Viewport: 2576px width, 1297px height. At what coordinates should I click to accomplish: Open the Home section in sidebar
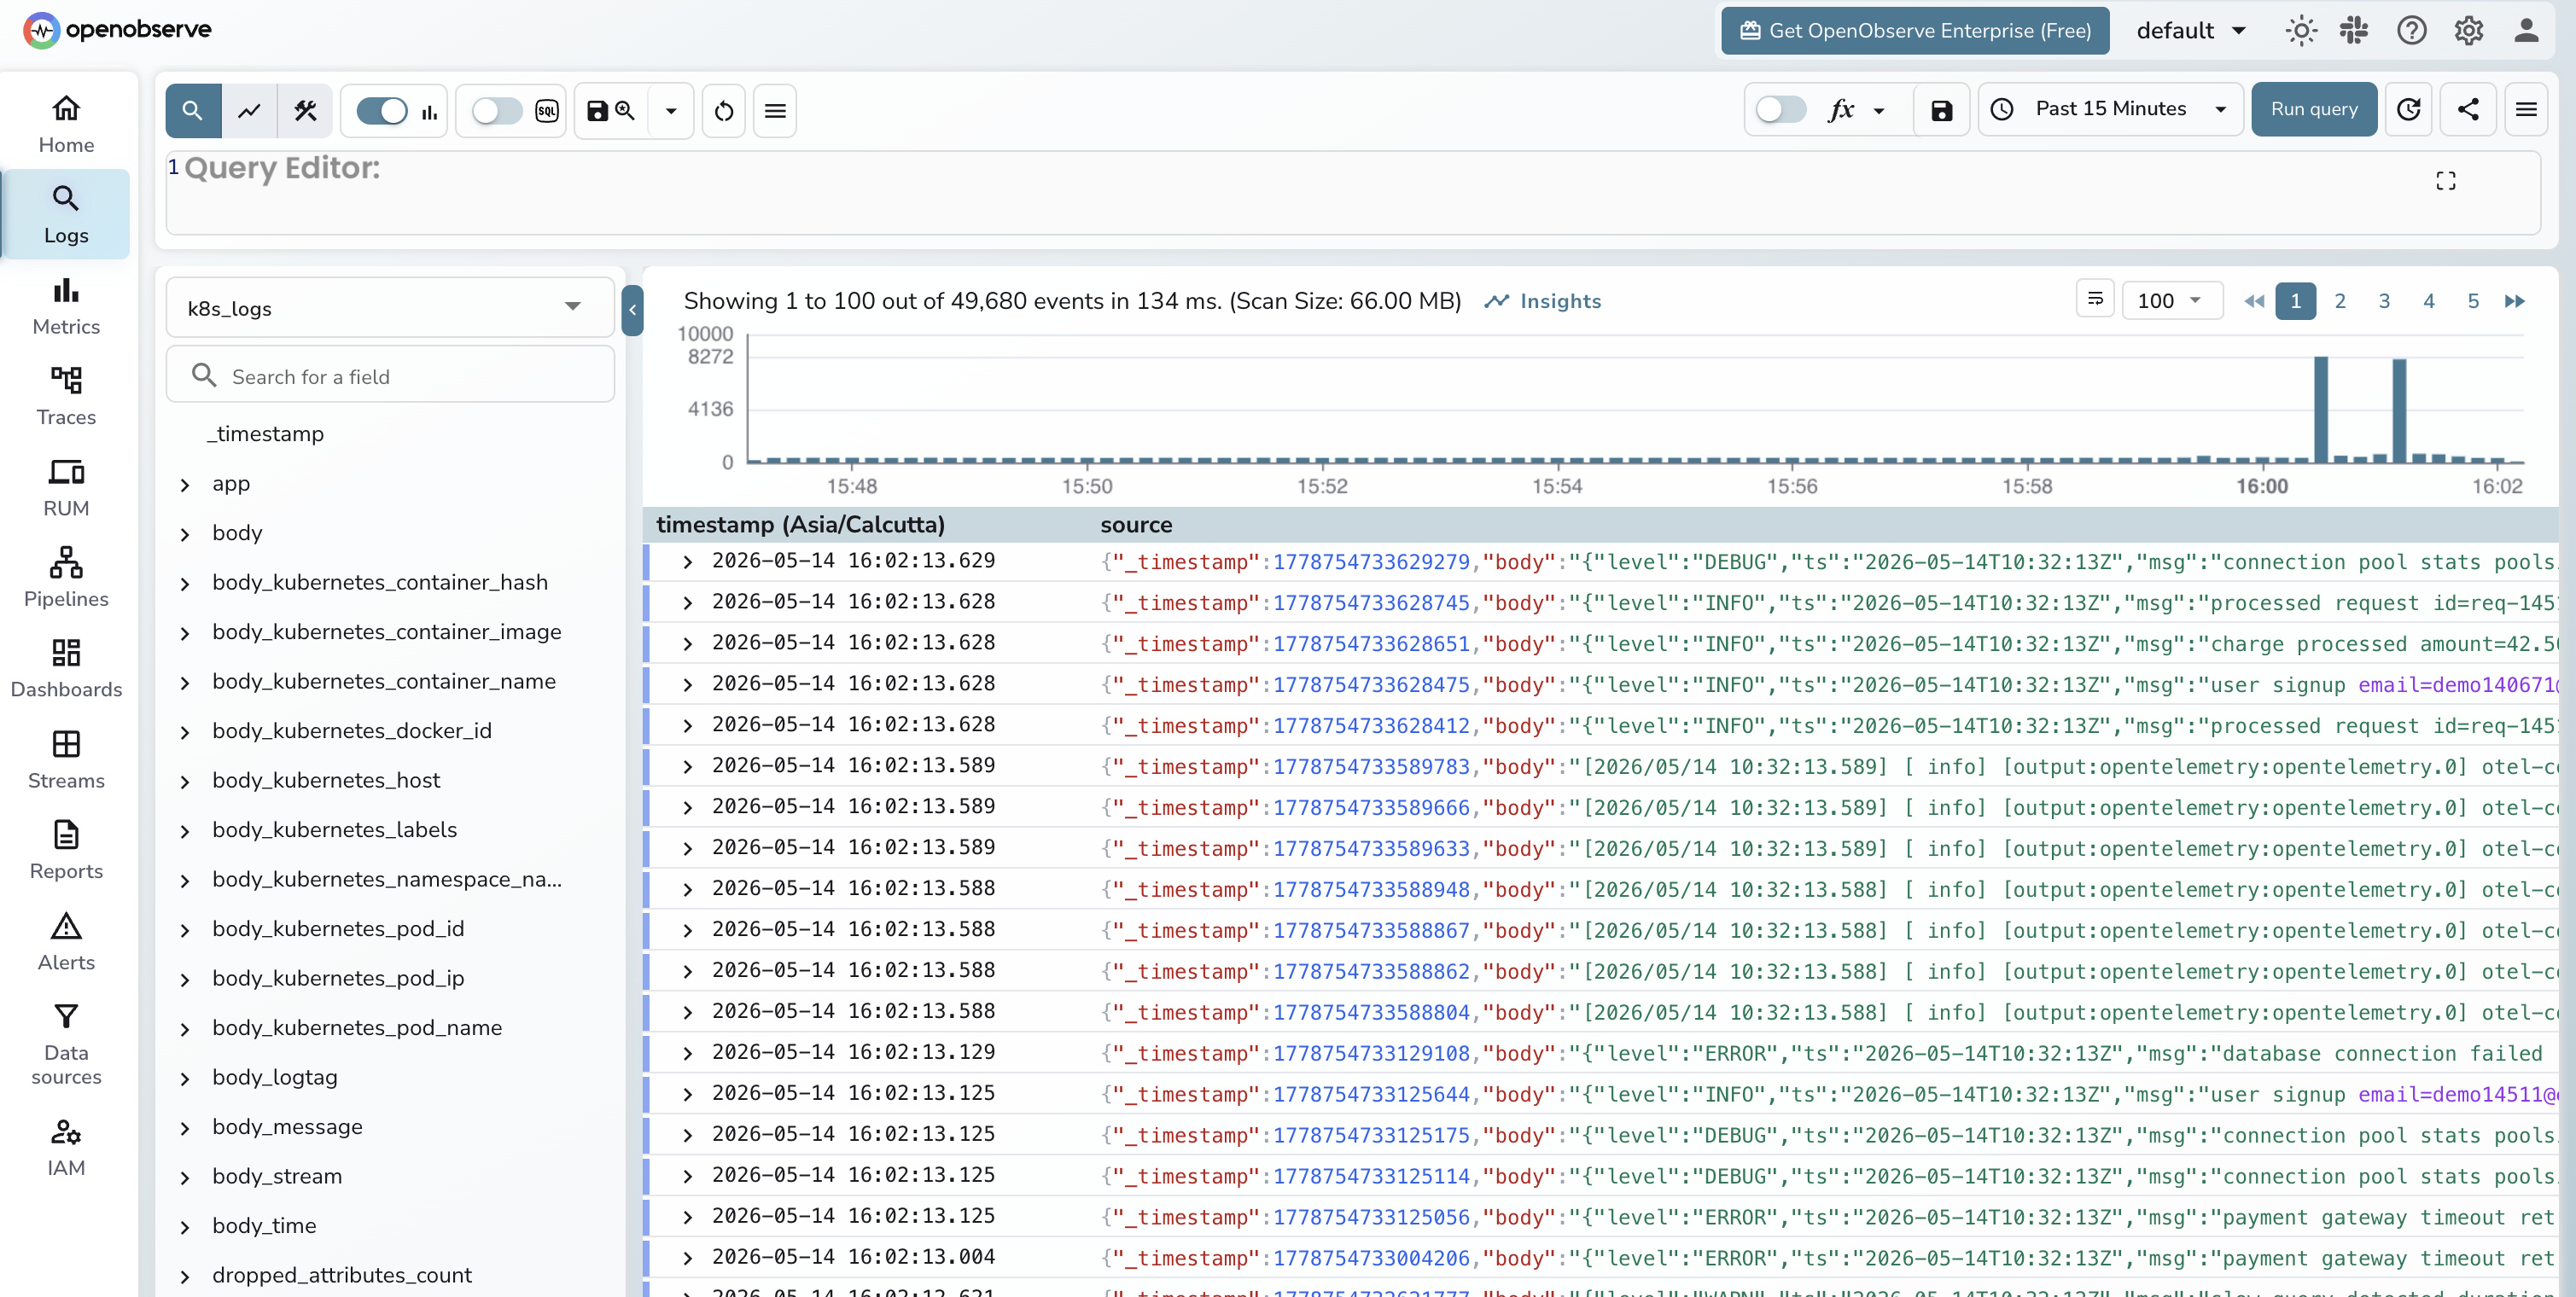point(66,124)
